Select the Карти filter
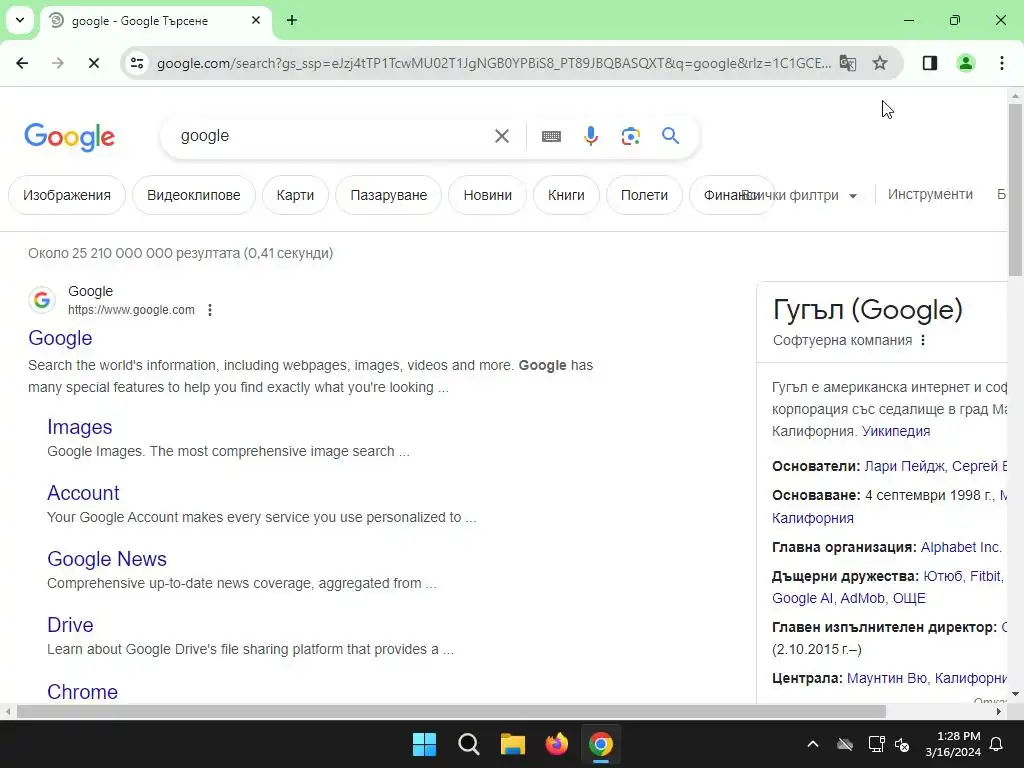 [x=295, y=195]
